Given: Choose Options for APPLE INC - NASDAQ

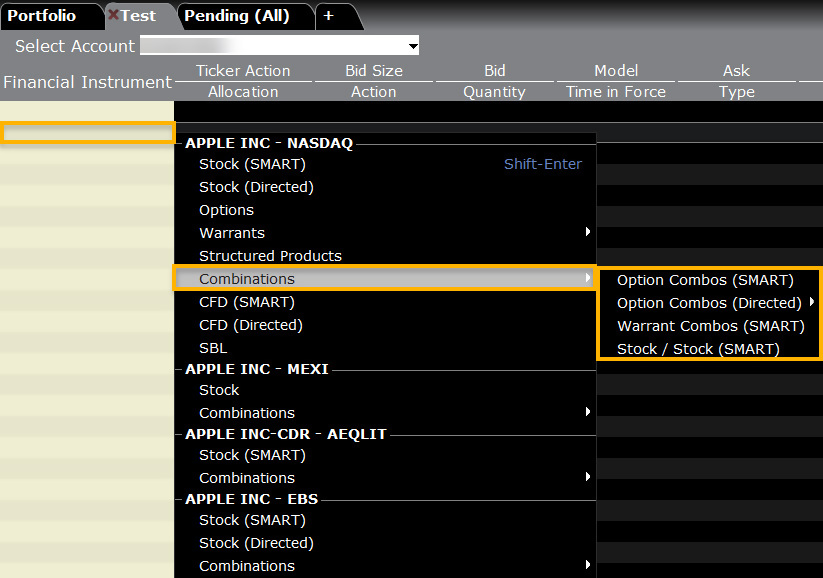Looking at the screenshot, I should [226, 210].
